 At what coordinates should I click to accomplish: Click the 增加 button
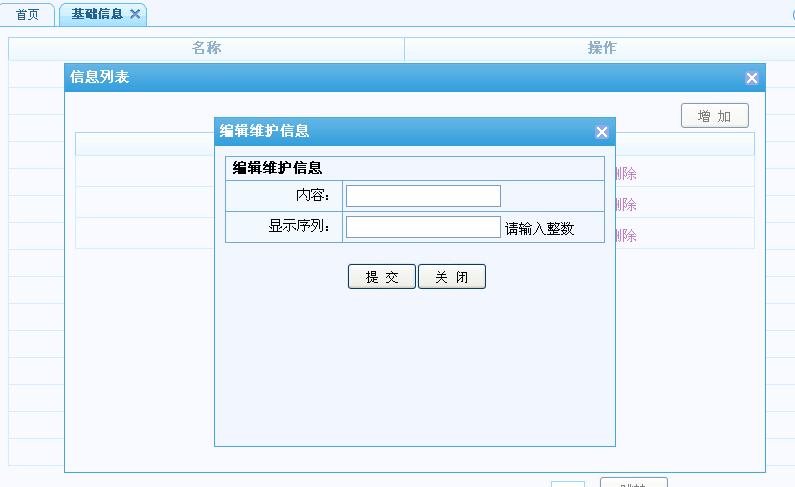(x=714, y=116)
